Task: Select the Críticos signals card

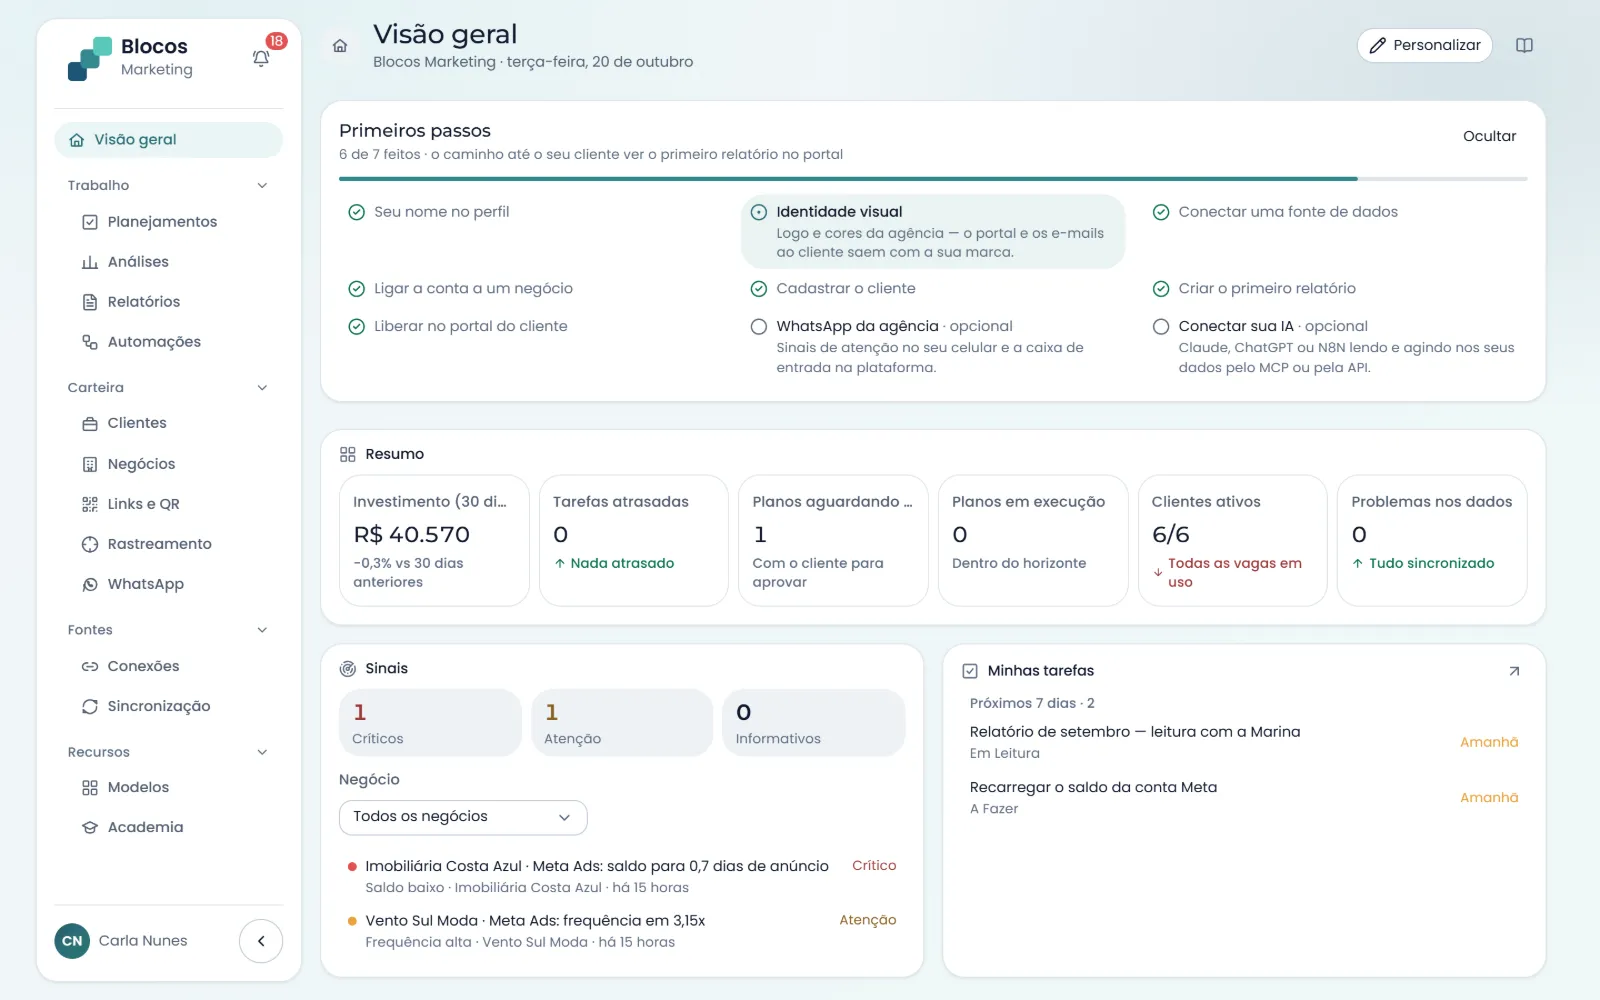Action: 430,723
